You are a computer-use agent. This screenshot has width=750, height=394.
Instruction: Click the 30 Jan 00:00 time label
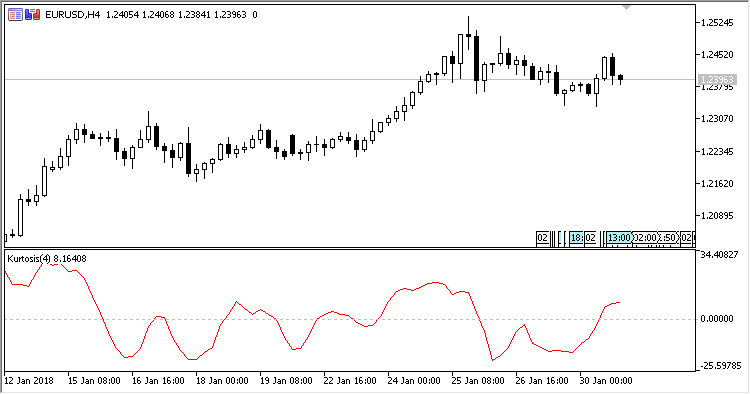pyautogui.click(x=606, y=381)
